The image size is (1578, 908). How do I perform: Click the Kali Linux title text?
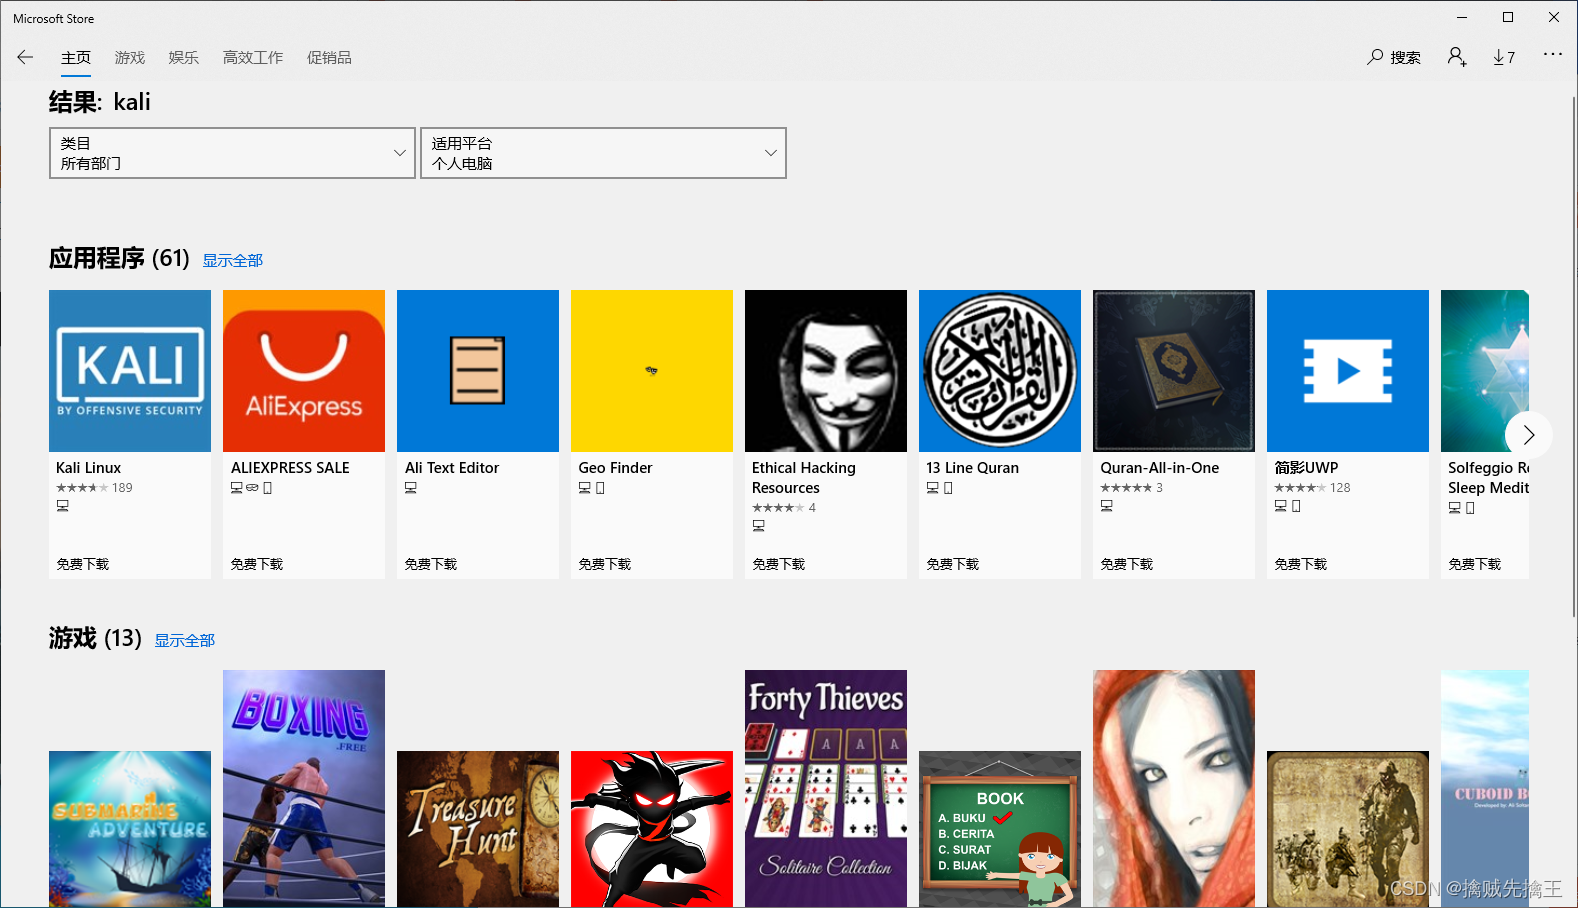(88, 468)
